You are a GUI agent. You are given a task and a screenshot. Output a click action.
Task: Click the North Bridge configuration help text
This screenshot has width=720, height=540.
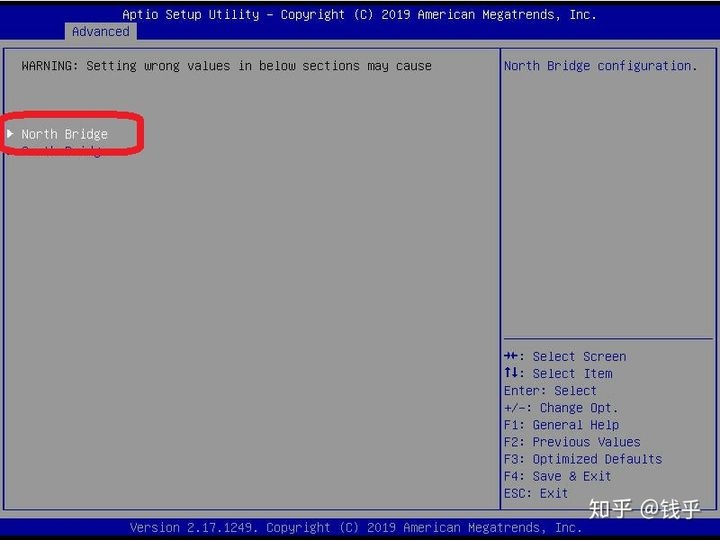tap(600, 66)
